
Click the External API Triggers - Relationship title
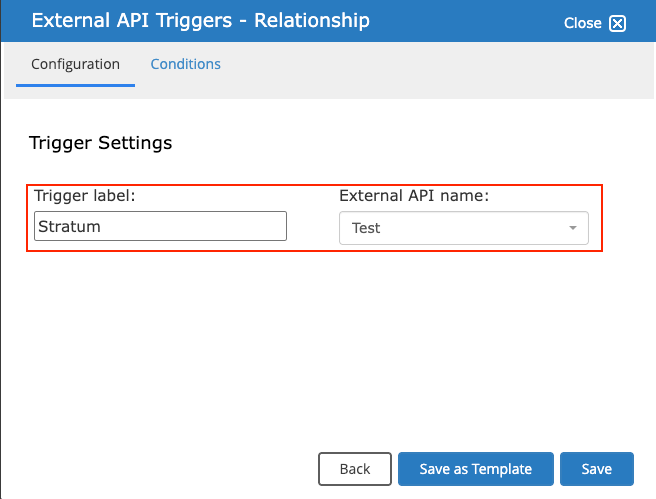(200, 20)
